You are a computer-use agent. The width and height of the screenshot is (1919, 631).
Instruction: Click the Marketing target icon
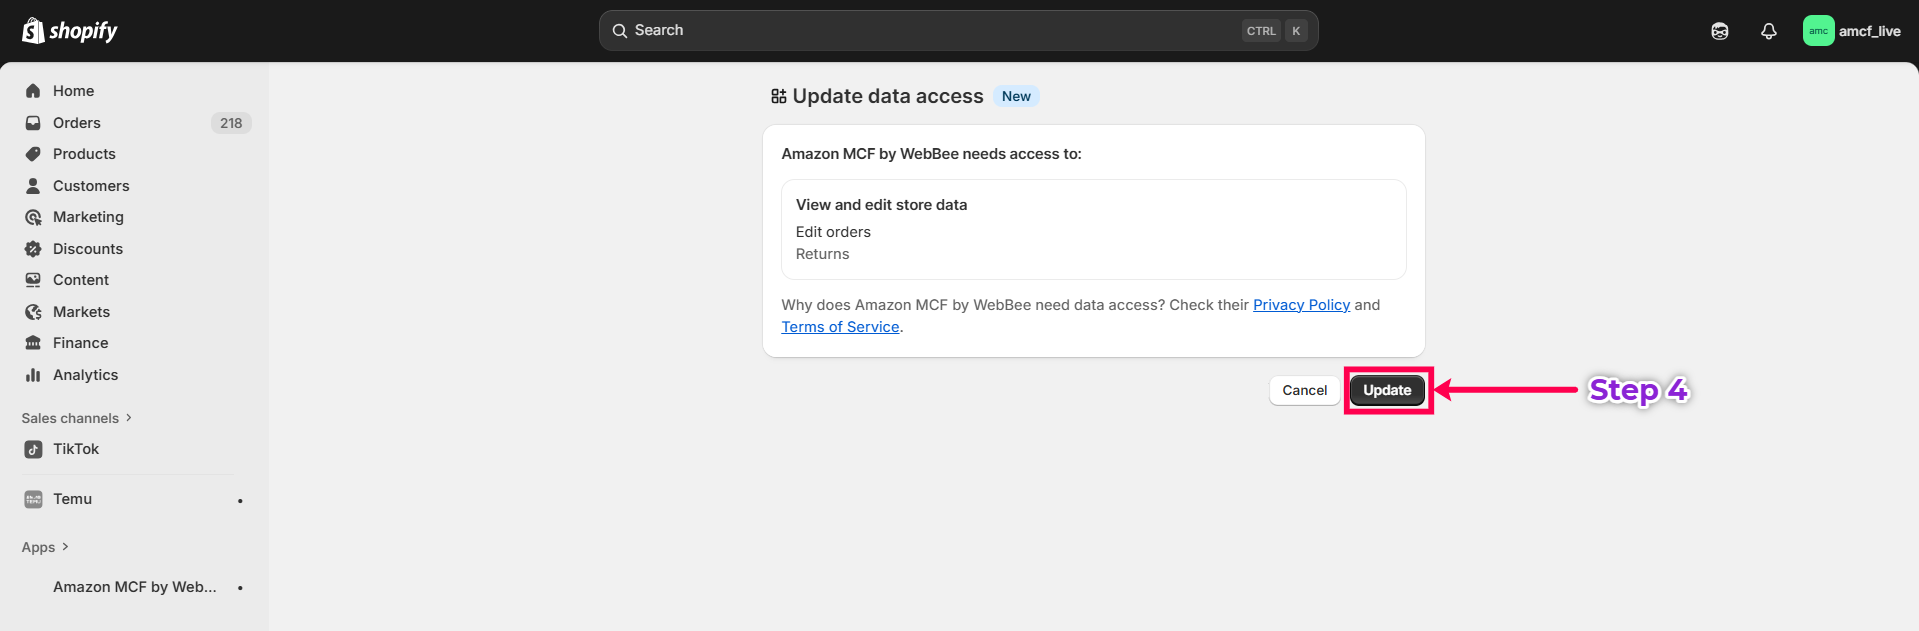(33, 217)
